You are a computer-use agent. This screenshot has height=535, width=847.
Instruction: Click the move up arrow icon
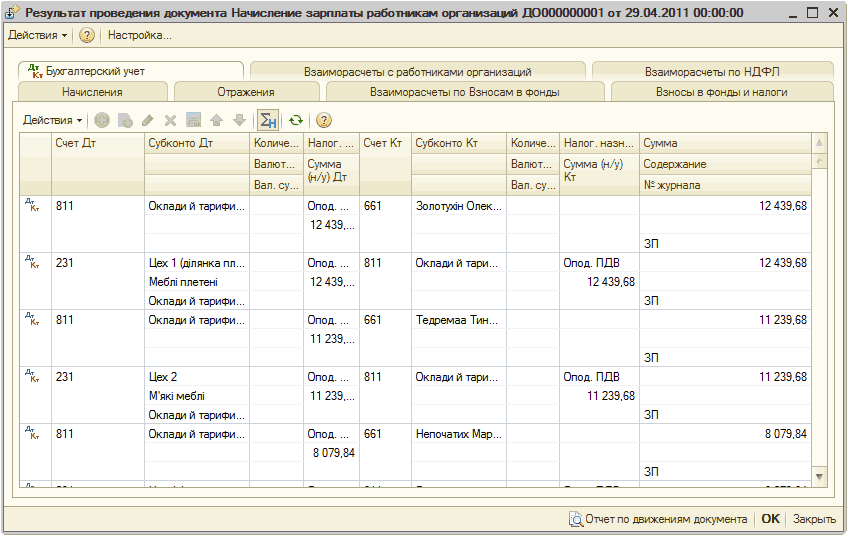pos(217,120)
